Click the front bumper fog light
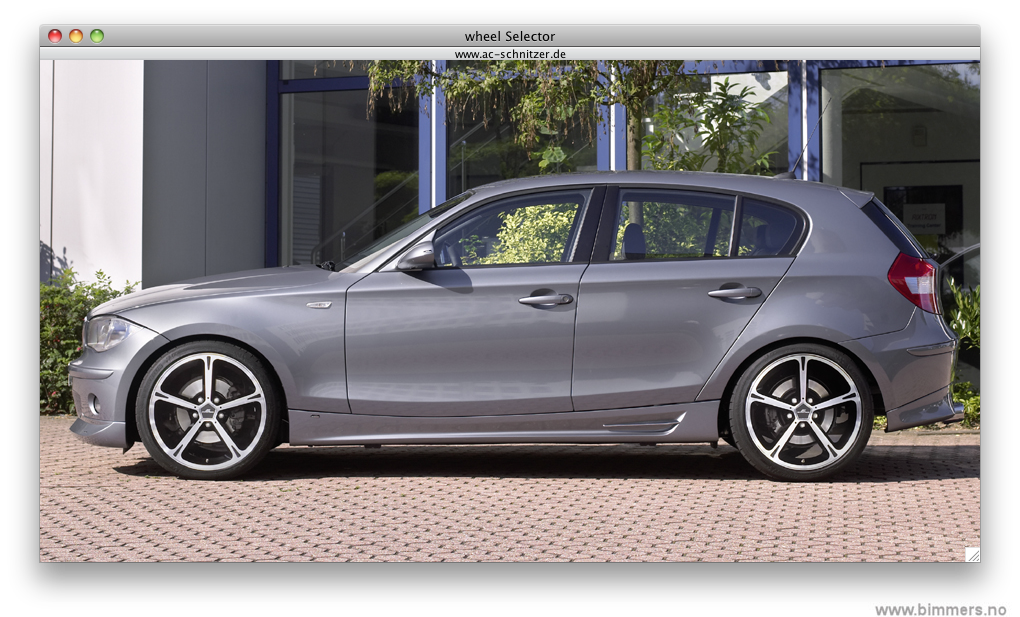The height and width of the screenshot is (617, 1020). coord(94,403)
